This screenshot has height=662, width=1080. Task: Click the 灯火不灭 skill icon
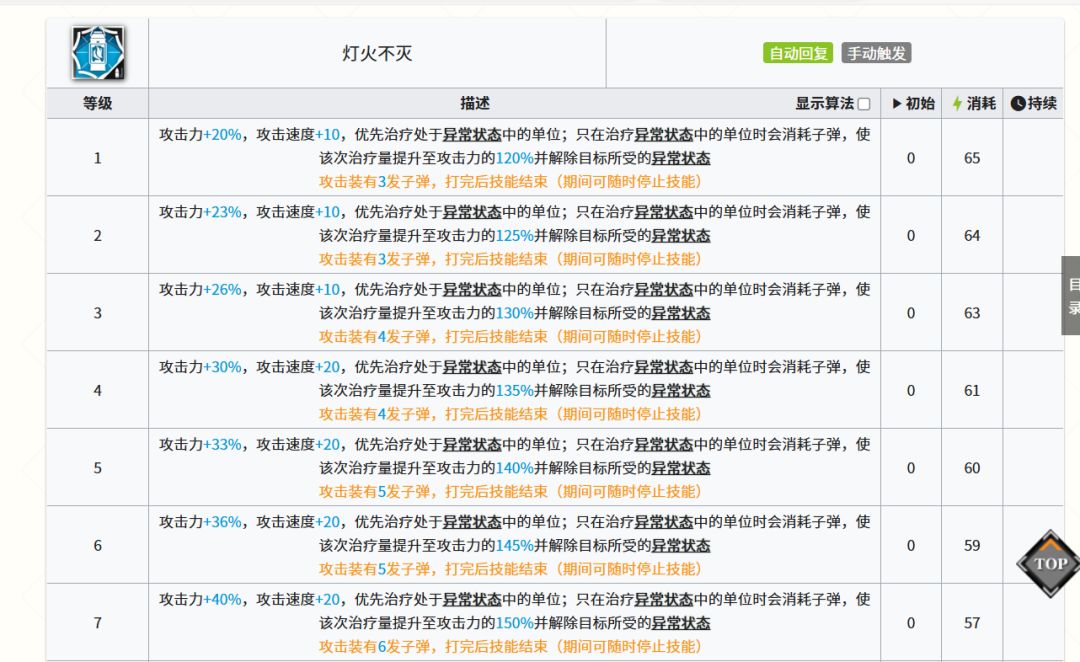[x=98, y=53]
